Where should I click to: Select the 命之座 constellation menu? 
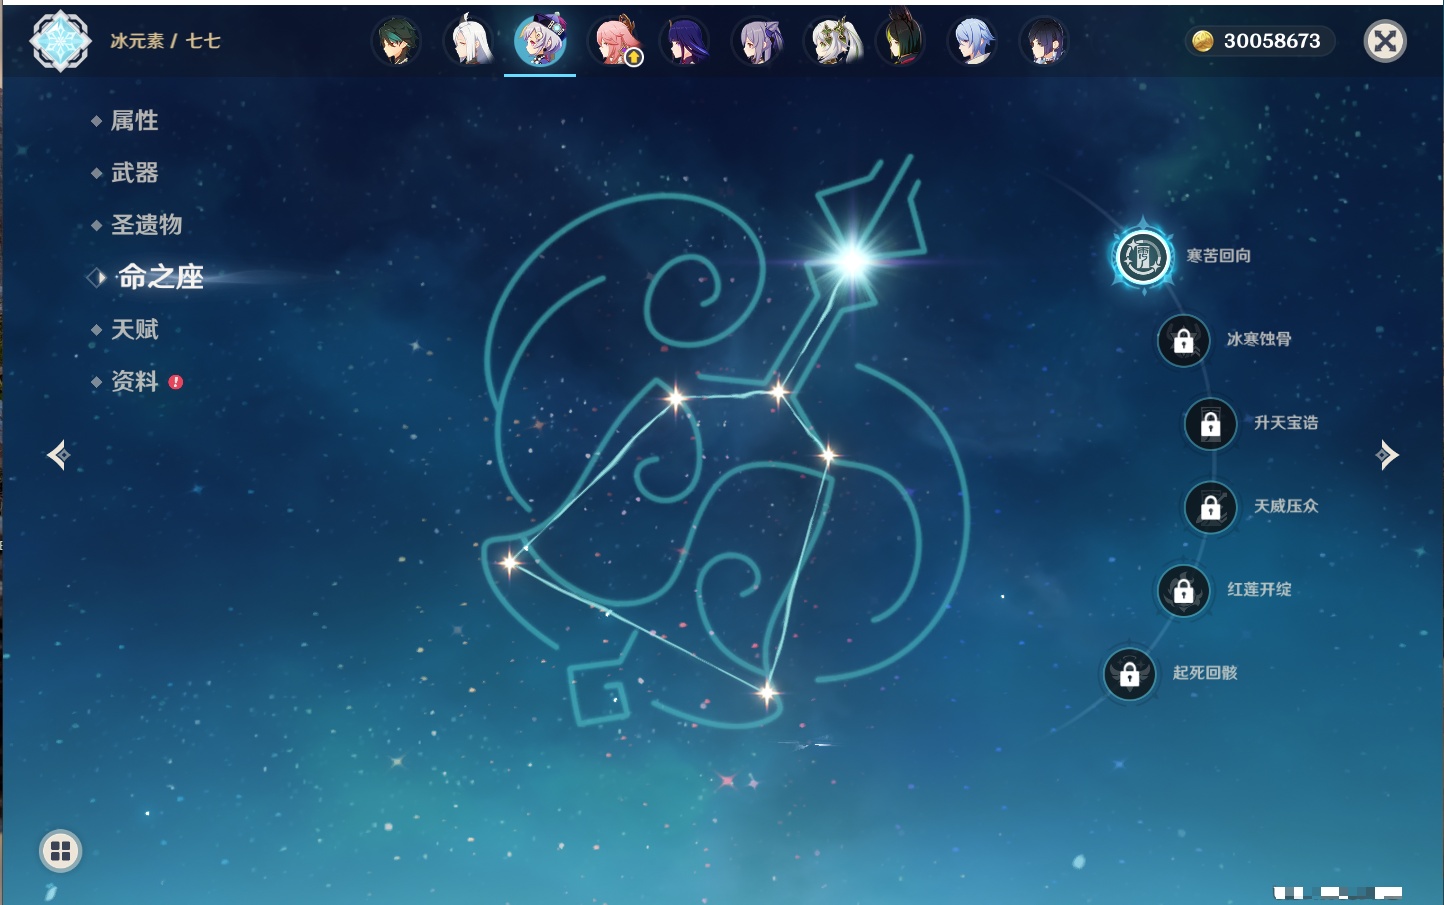(x=160, y=277)
